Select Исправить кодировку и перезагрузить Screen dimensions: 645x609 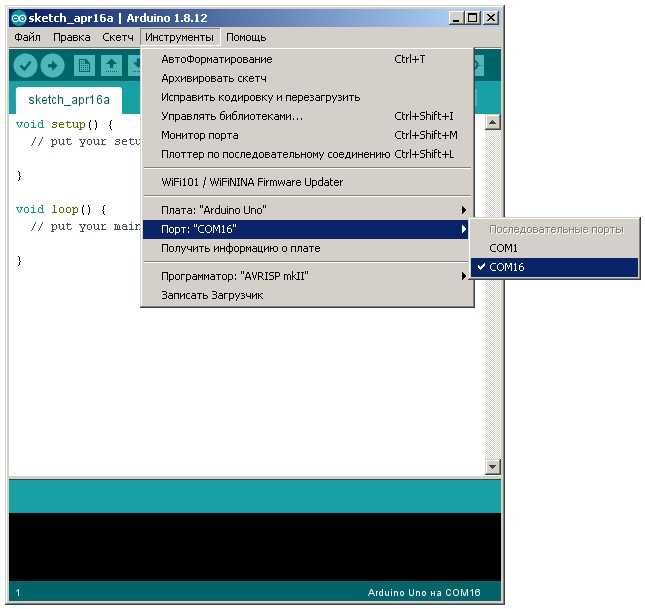(x=307, y=98)
